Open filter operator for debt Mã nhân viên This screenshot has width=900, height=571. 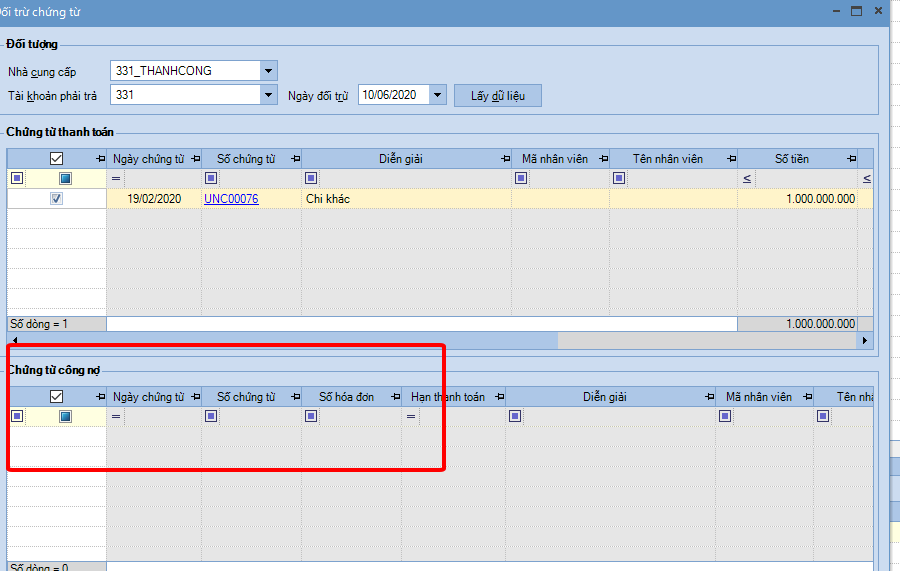click(x=725, y=416)
